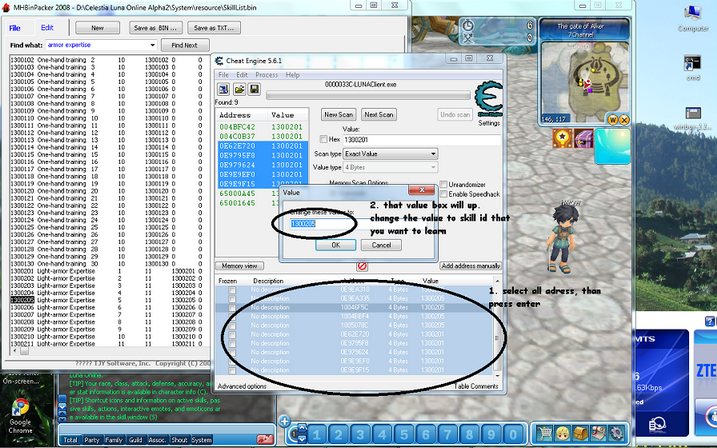Viewport: 717px width, 448px height.
Task: Click the star buff icon below minimap
Action: tap(562, 138)
